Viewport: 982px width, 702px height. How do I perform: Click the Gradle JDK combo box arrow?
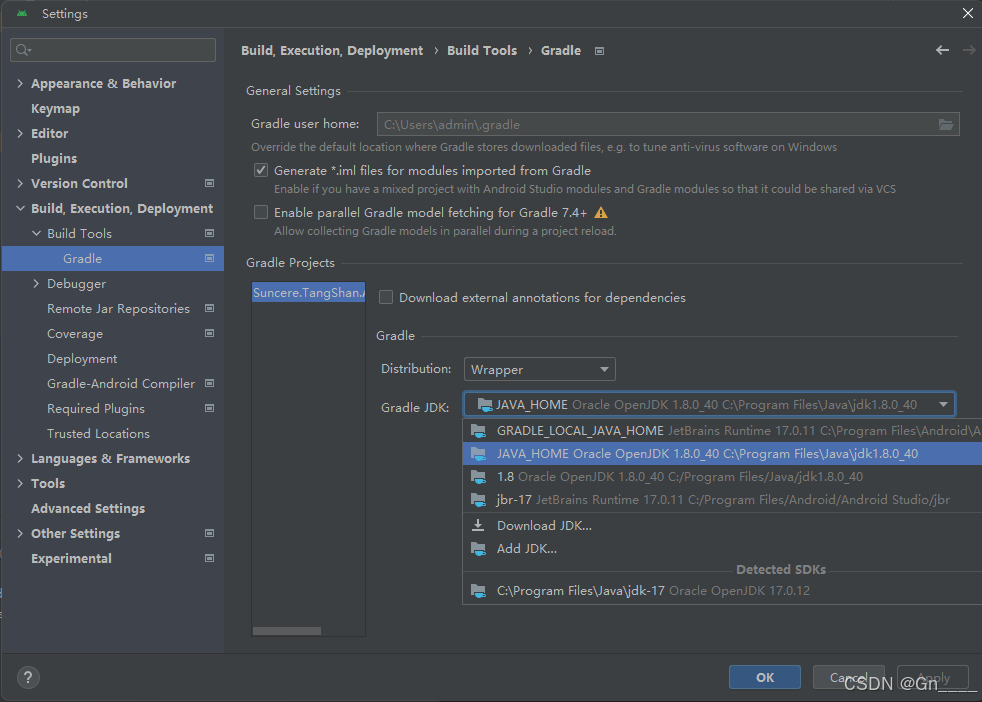point(943,405)
